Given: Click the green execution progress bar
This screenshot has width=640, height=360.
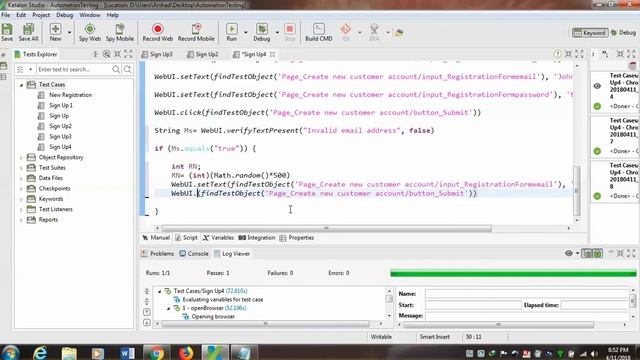Looking at the screenshot, I should pos(513,273).
